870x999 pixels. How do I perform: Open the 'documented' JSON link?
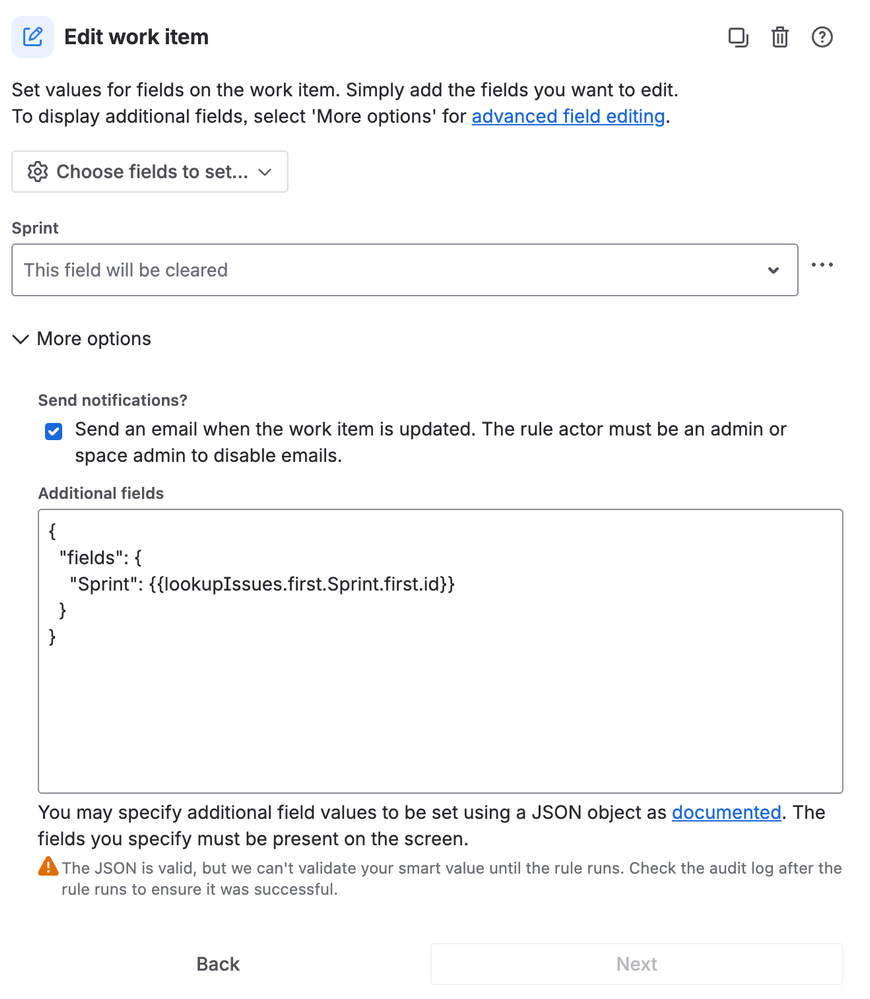click(726, 812)
